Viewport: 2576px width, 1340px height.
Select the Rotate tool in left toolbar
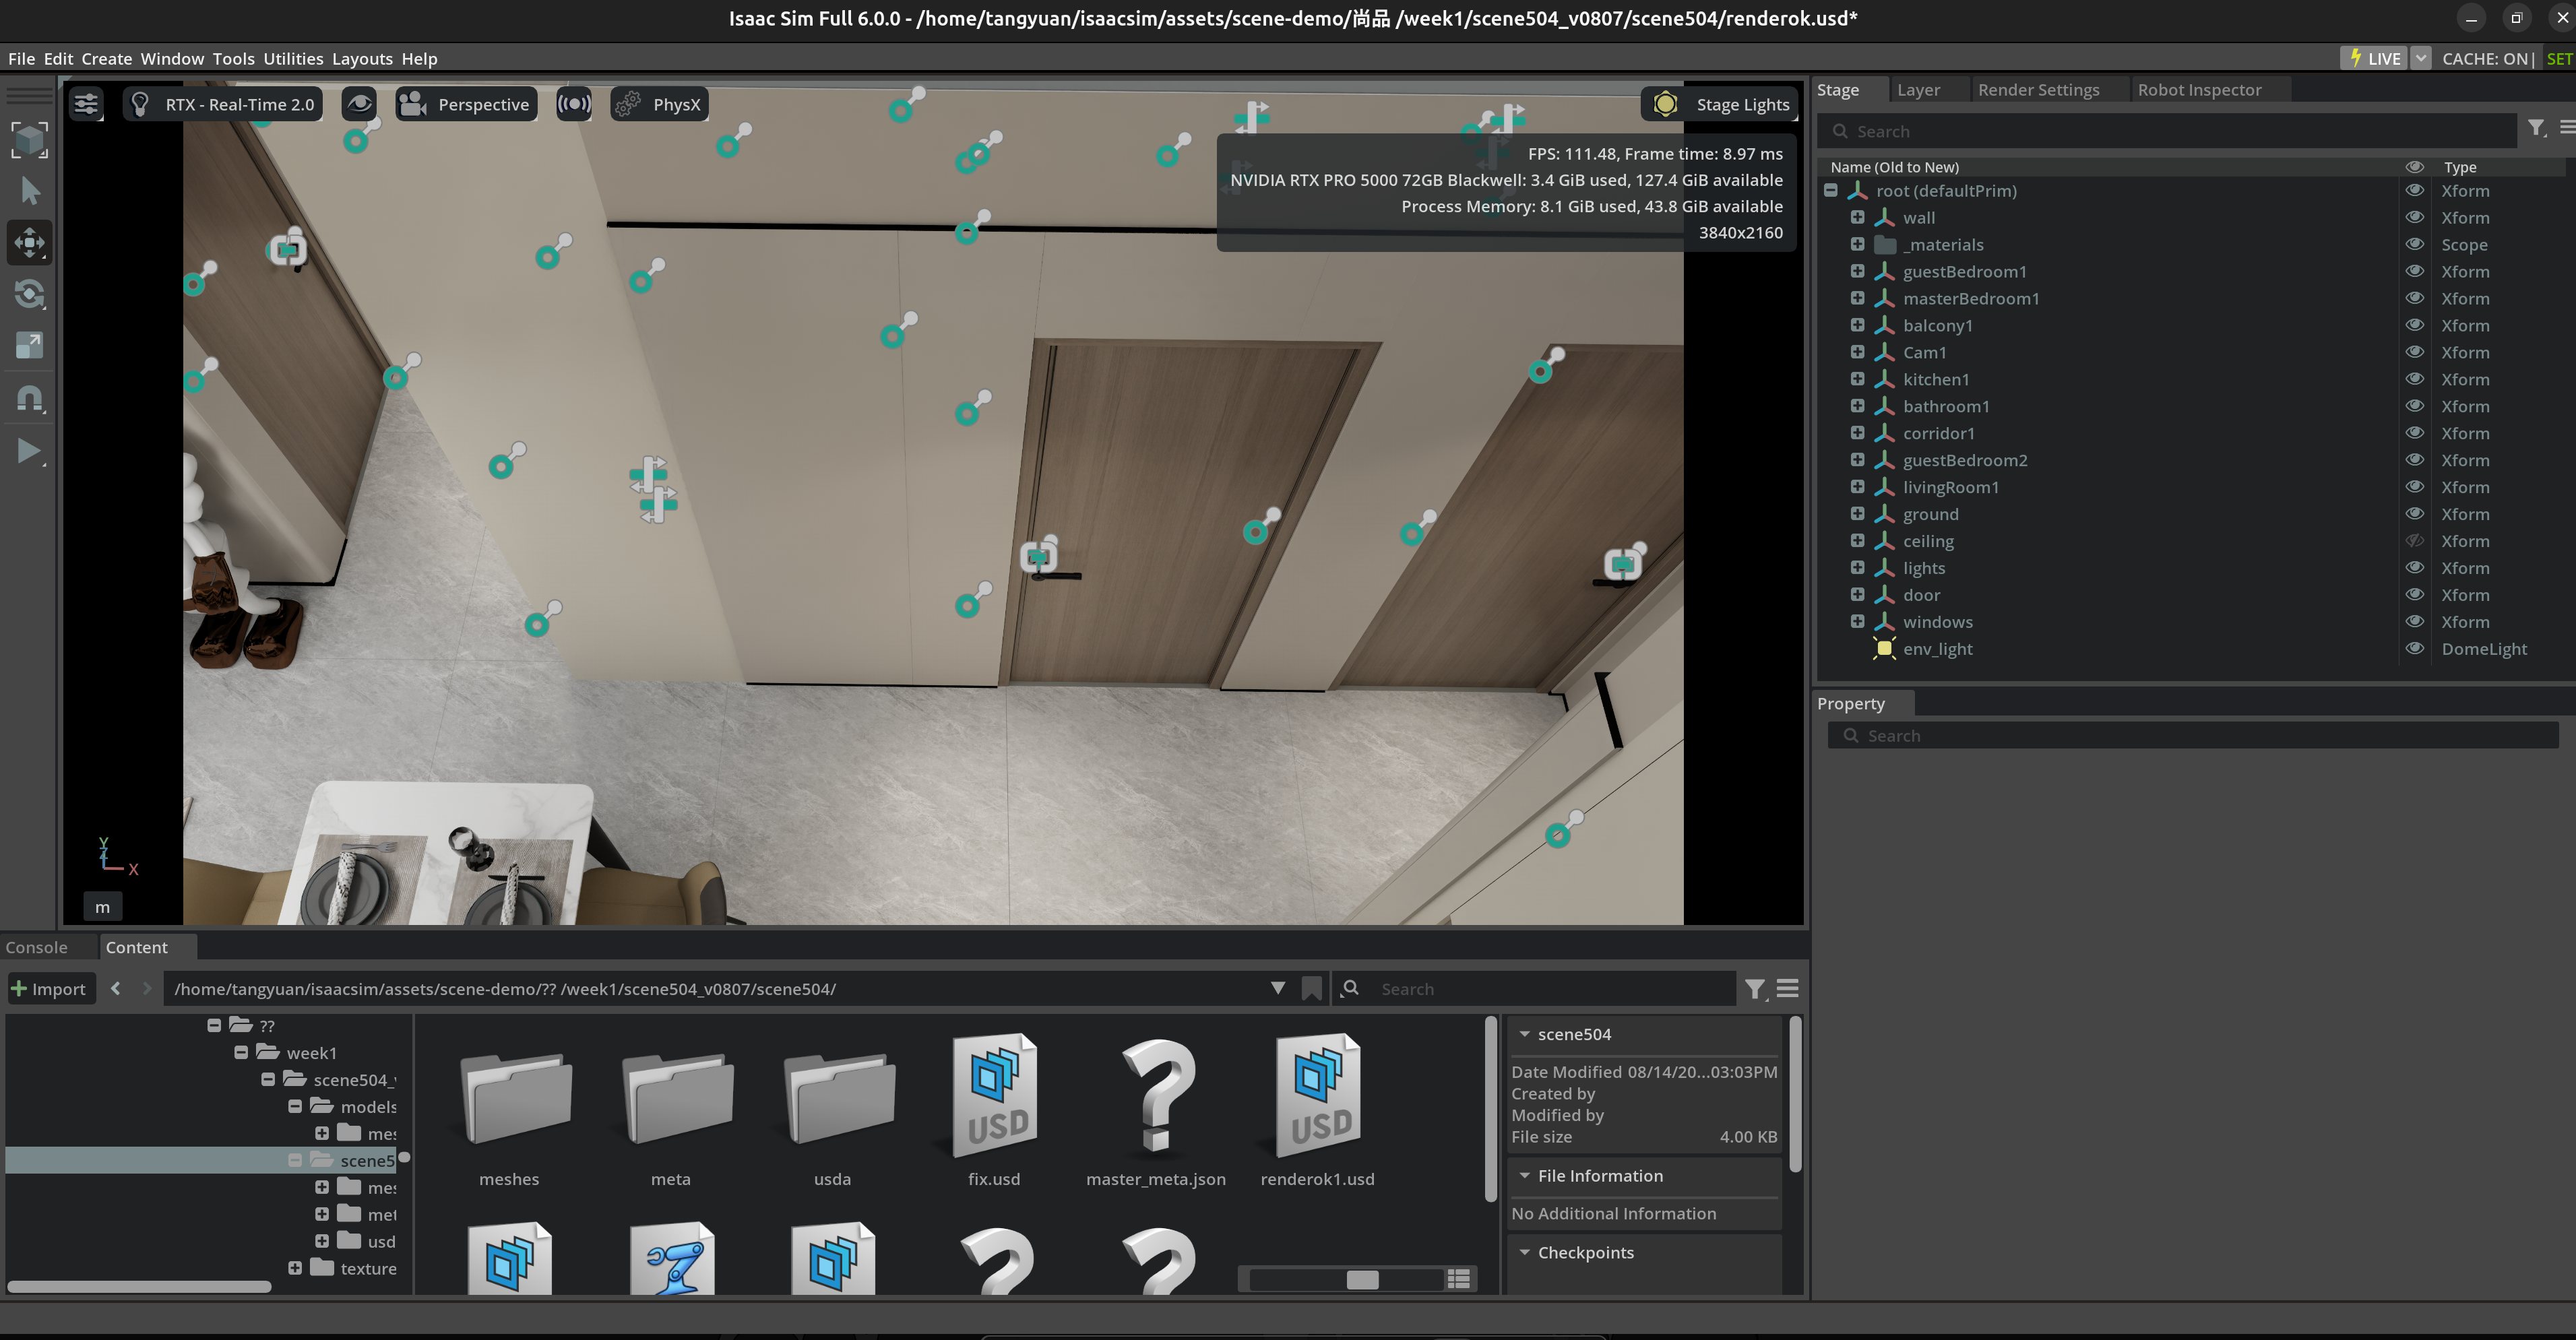click(x=29, y=294)
